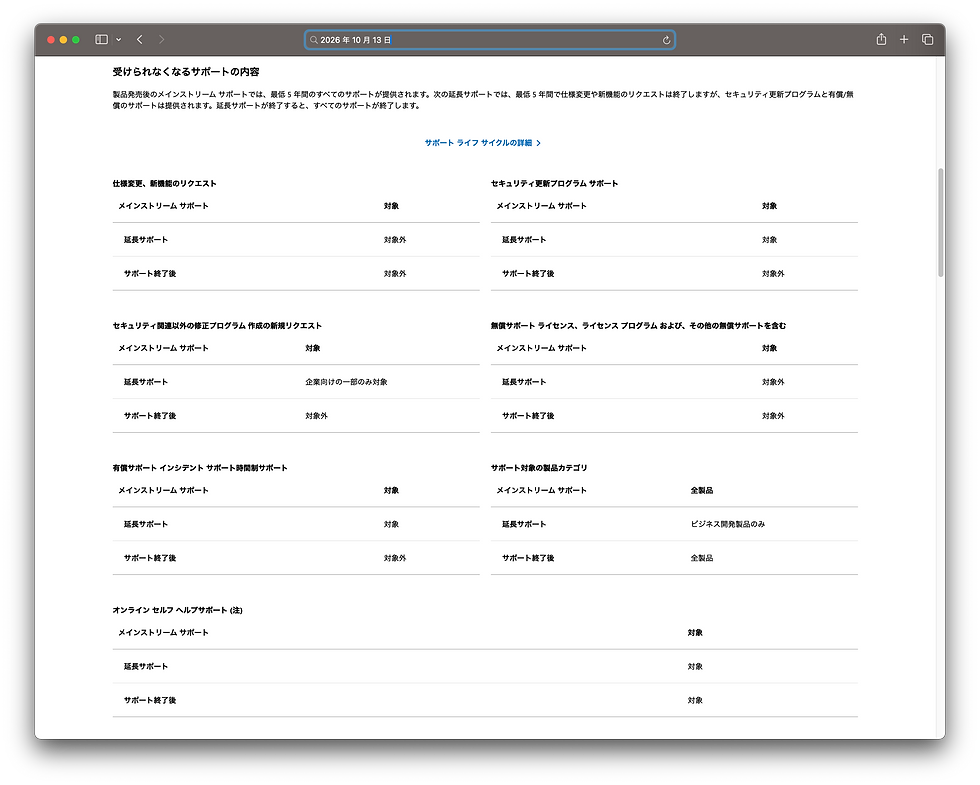
Task: Toggle the Safari sidebar icon
Action: pyautogui.click(x=101, y=39)
